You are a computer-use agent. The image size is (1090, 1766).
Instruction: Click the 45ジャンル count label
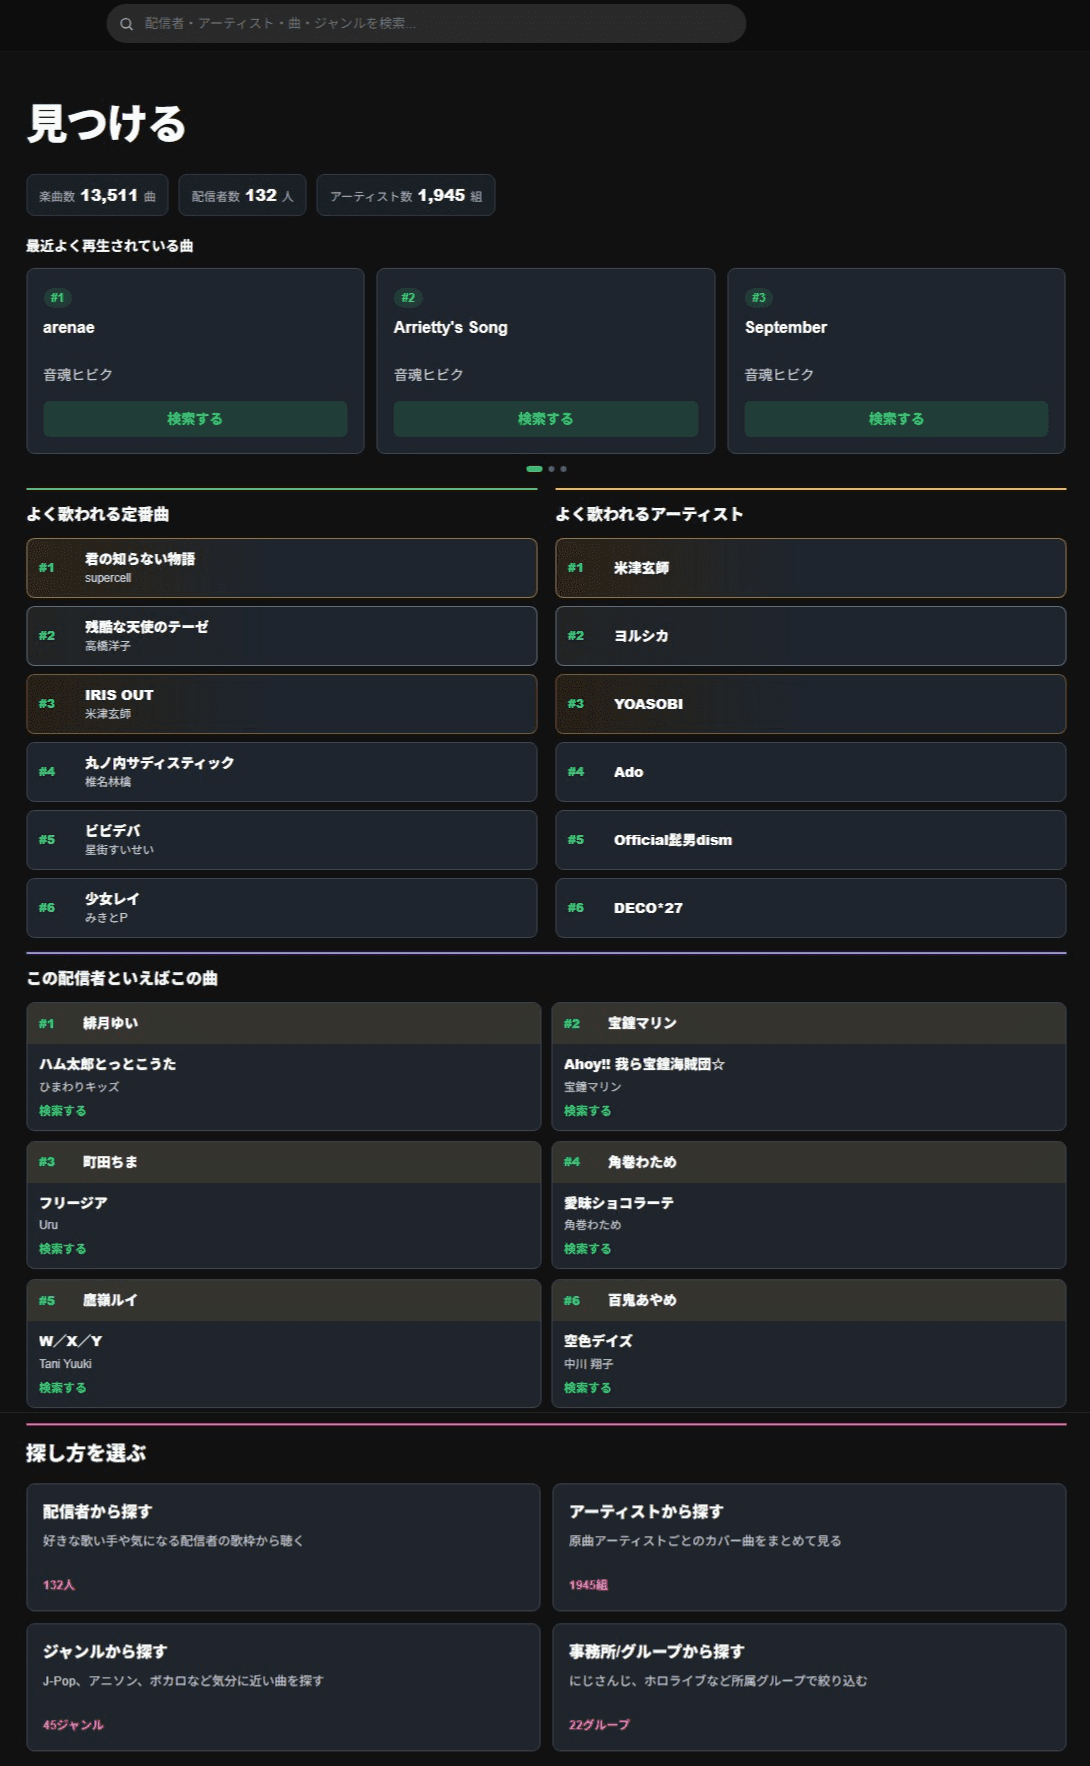click(73, 1725)
